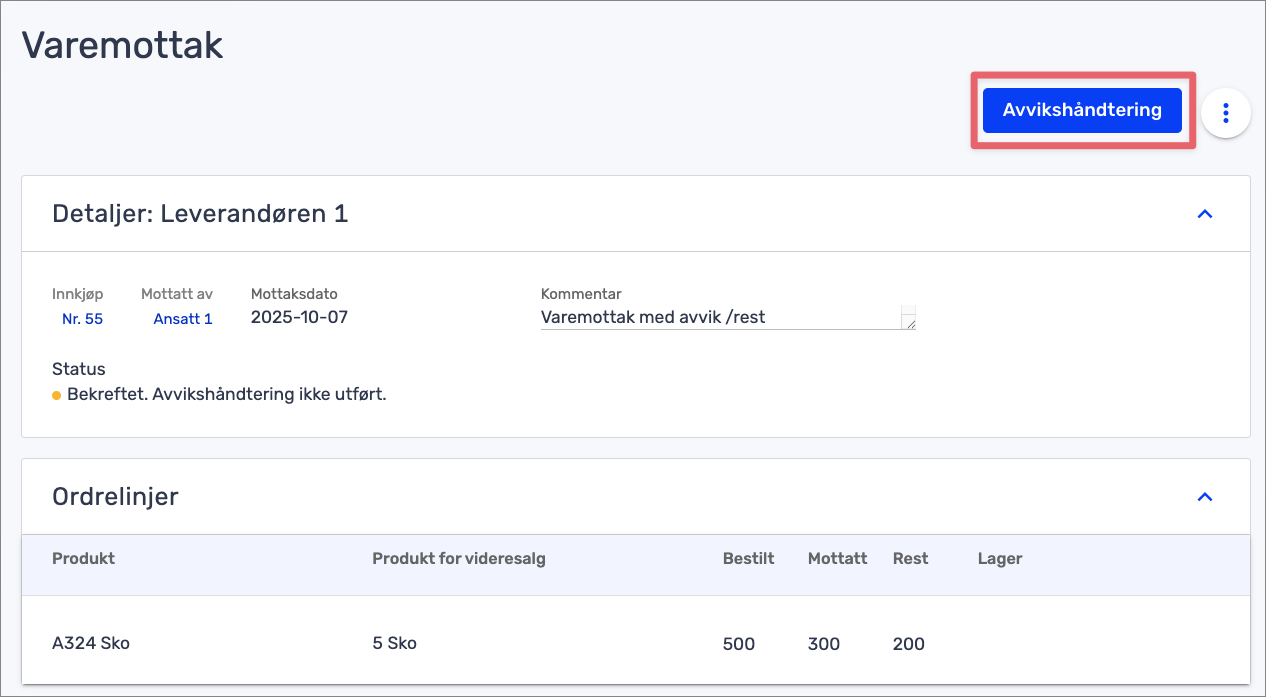Select the A324 Sko order line
This screenshot has height=697, width=1266.
pos(91,643)
